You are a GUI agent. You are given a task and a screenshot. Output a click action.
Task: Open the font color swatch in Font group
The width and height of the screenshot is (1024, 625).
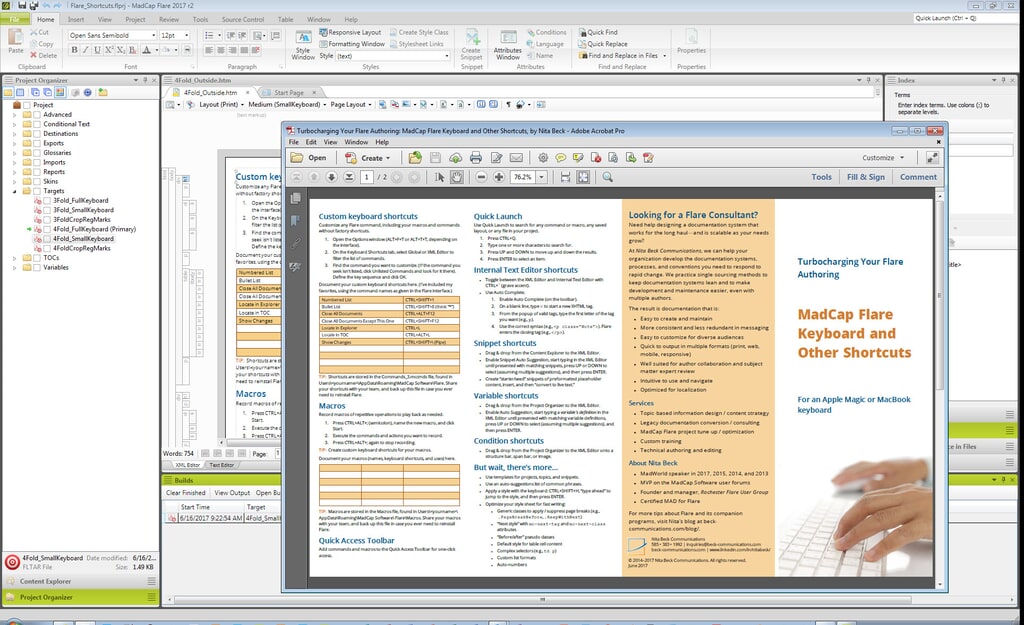[147, 50]
